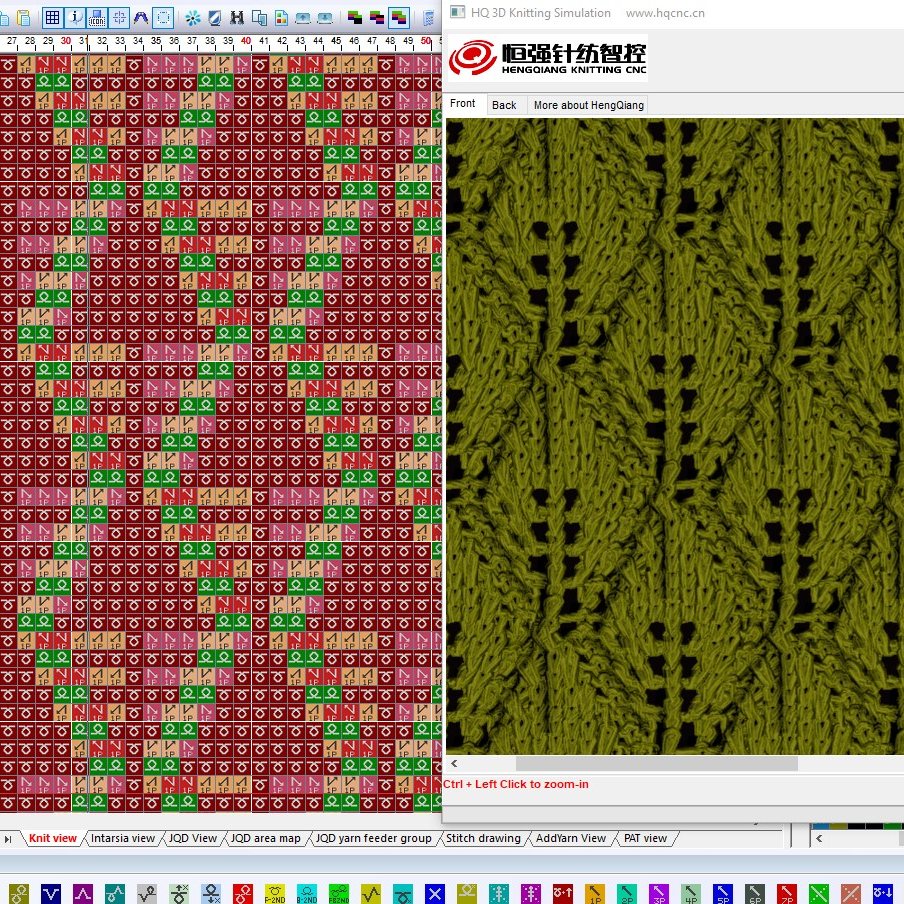This screenshot has width=904, height=904.
Task: Select the purple 3P left-transfer symbol
Action: click(x=659, y=894)
